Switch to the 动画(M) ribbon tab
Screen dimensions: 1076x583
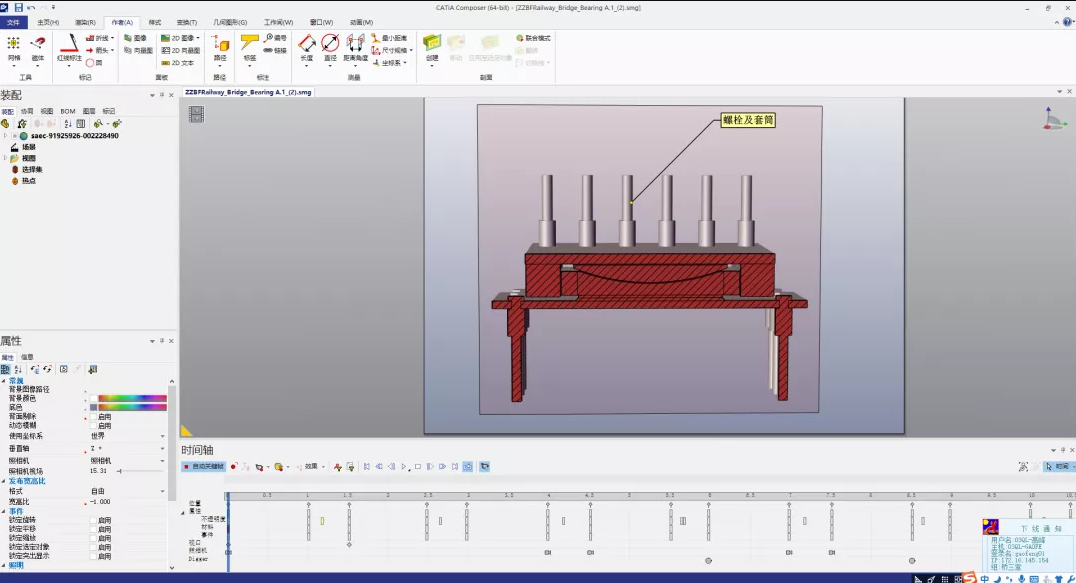[361, 23]
